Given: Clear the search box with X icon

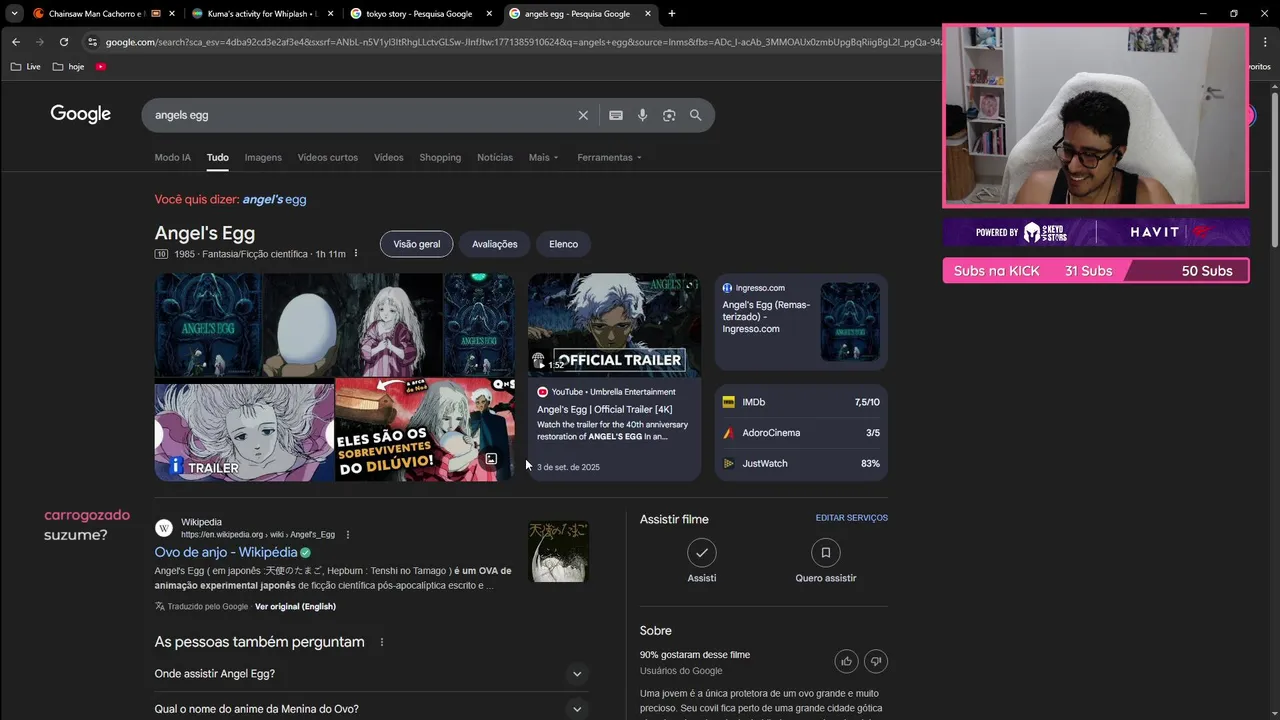Looking at the screenshot, I should 583,115.
